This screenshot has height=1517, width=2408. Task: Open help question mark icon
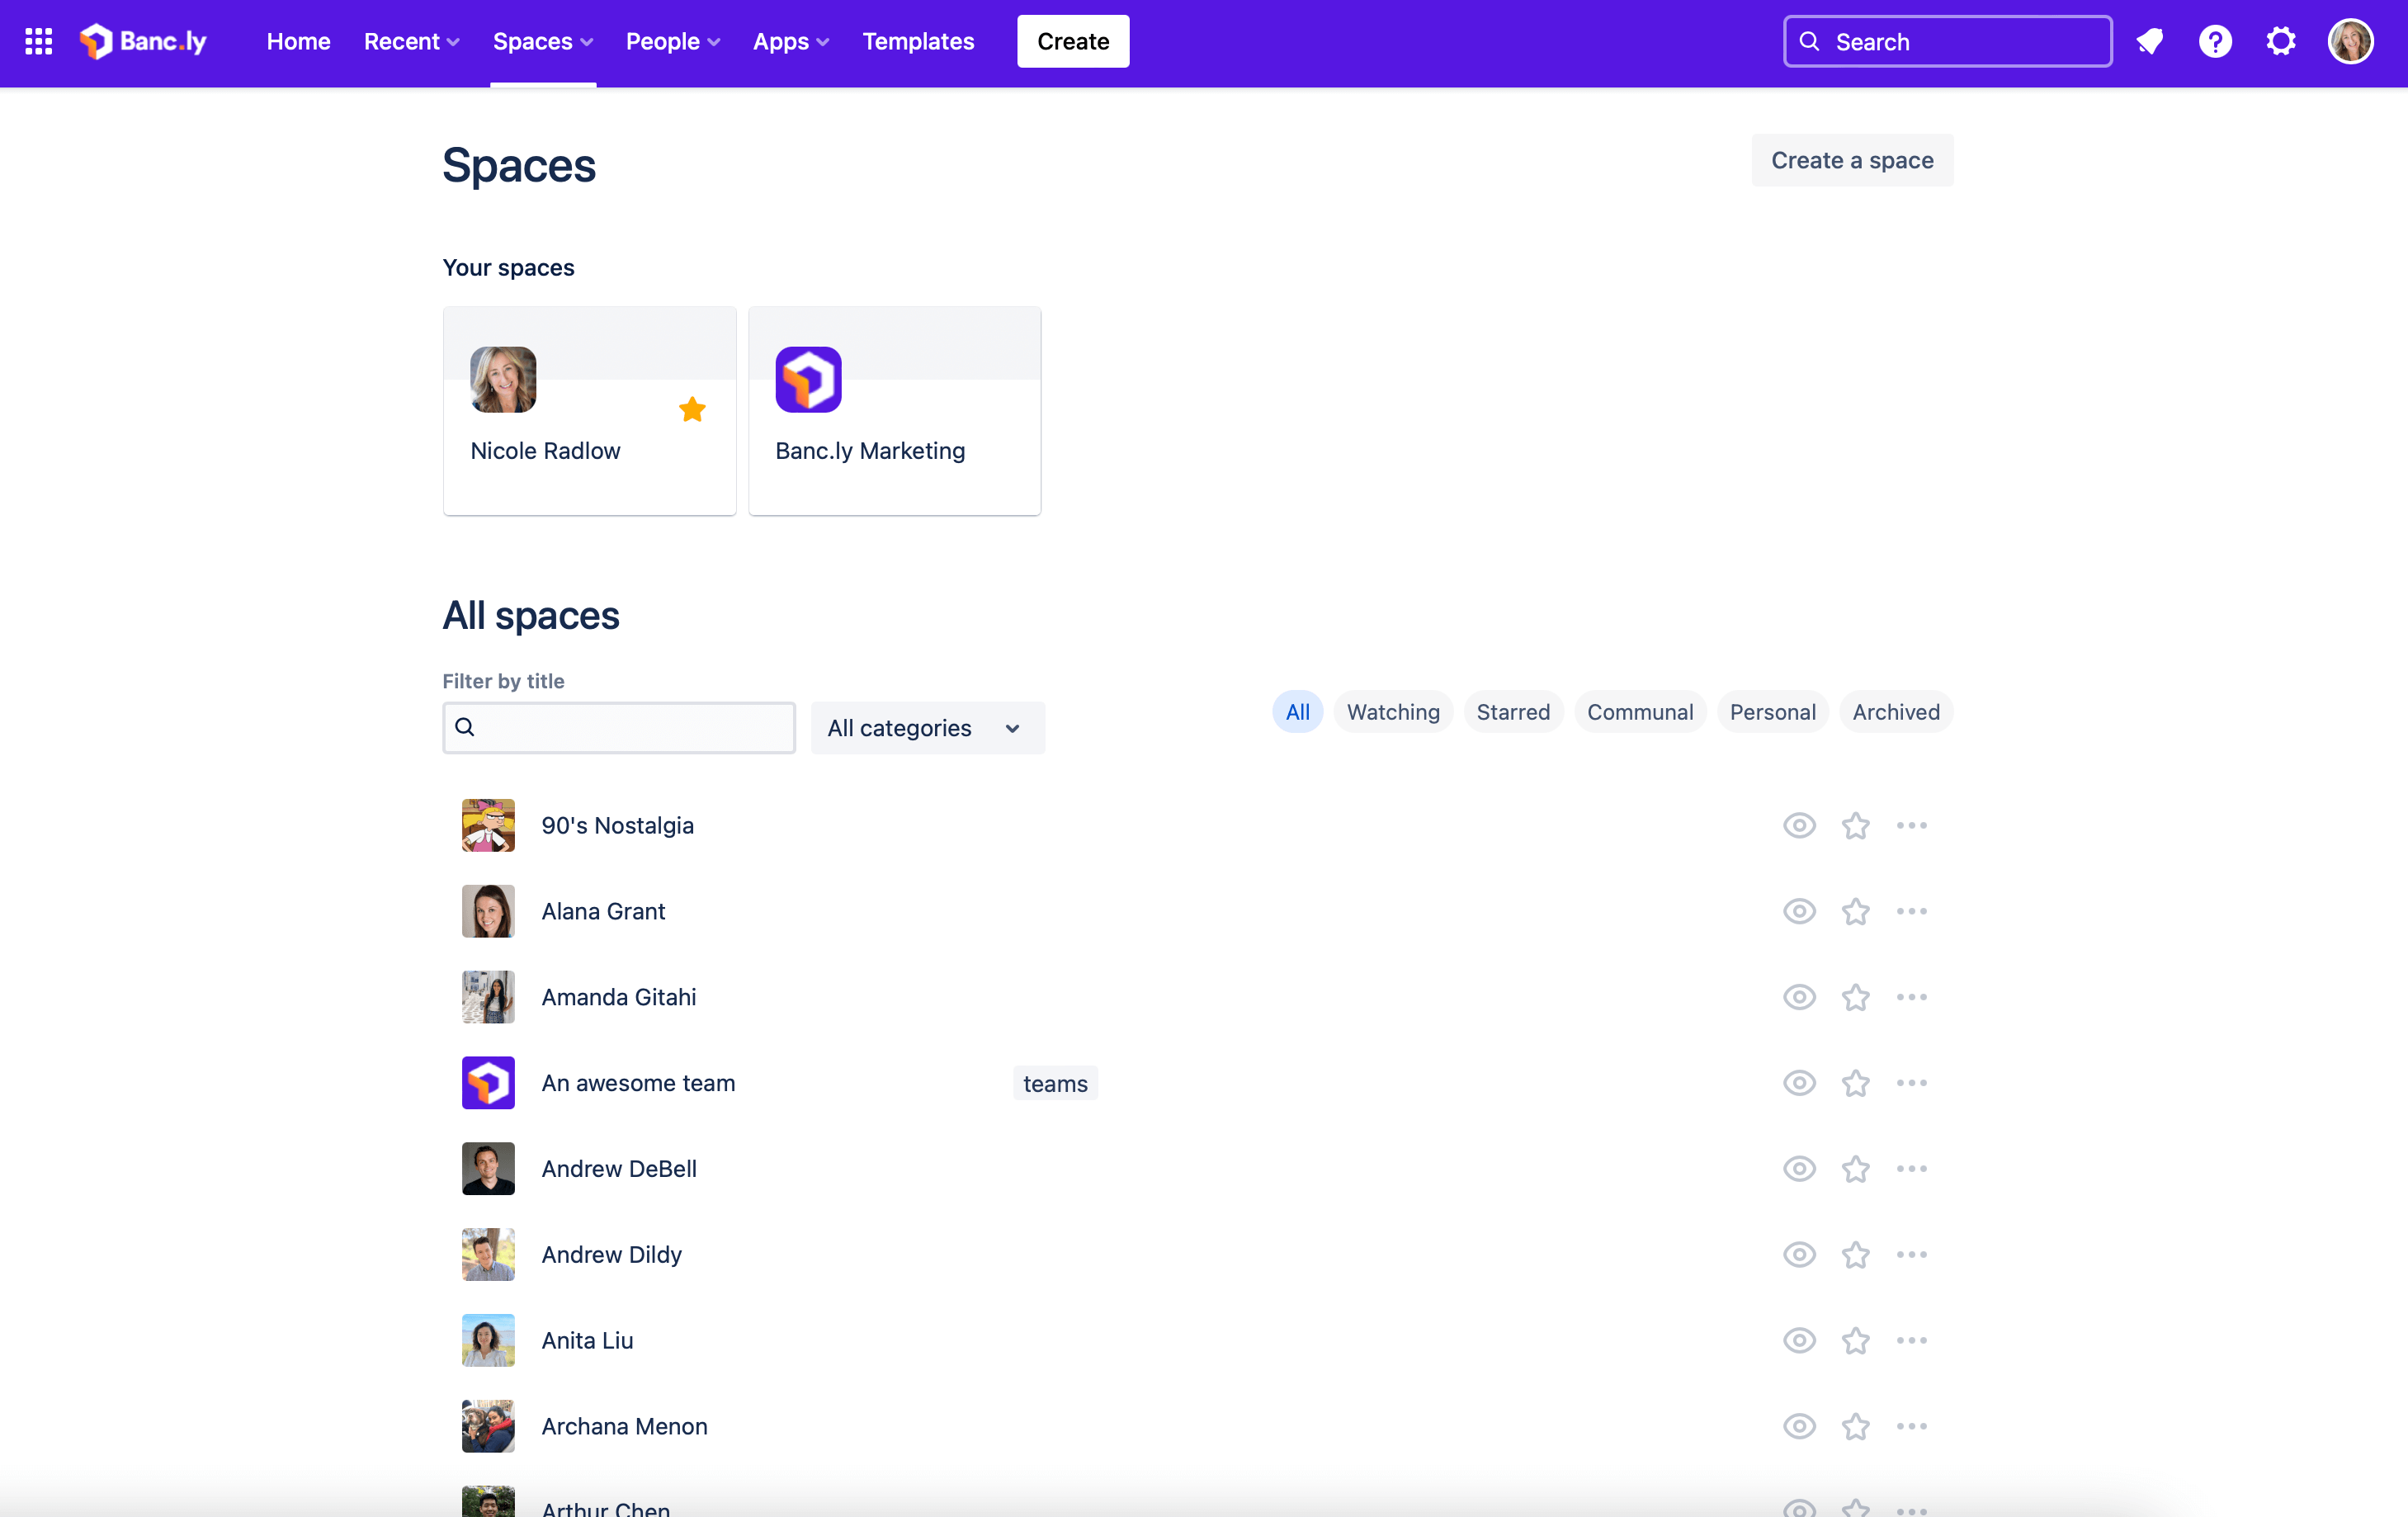[x=2212, y=39]
